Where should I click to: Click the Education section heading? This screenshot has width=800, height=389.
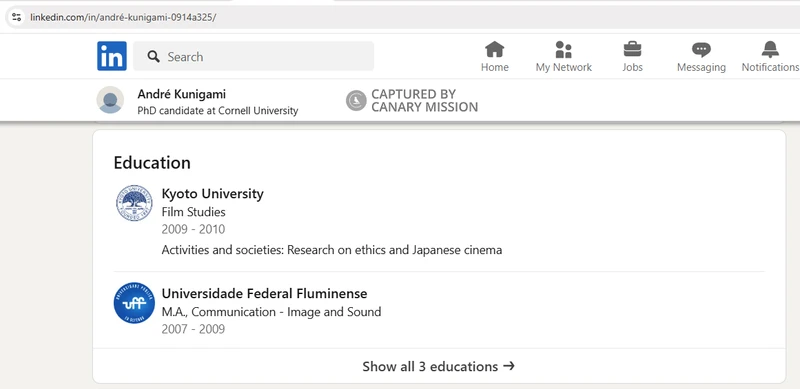[x=152, y=163]
